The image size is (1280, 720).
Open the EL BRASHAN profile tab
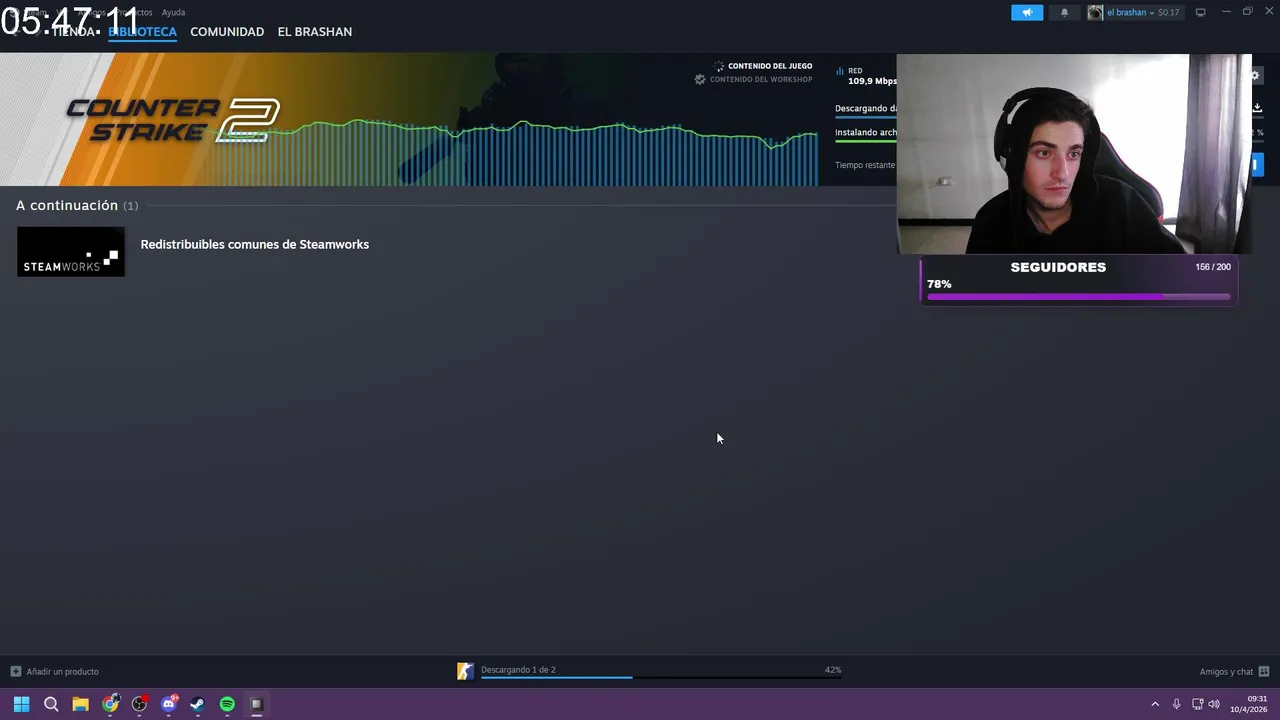(x=314, y=32)
